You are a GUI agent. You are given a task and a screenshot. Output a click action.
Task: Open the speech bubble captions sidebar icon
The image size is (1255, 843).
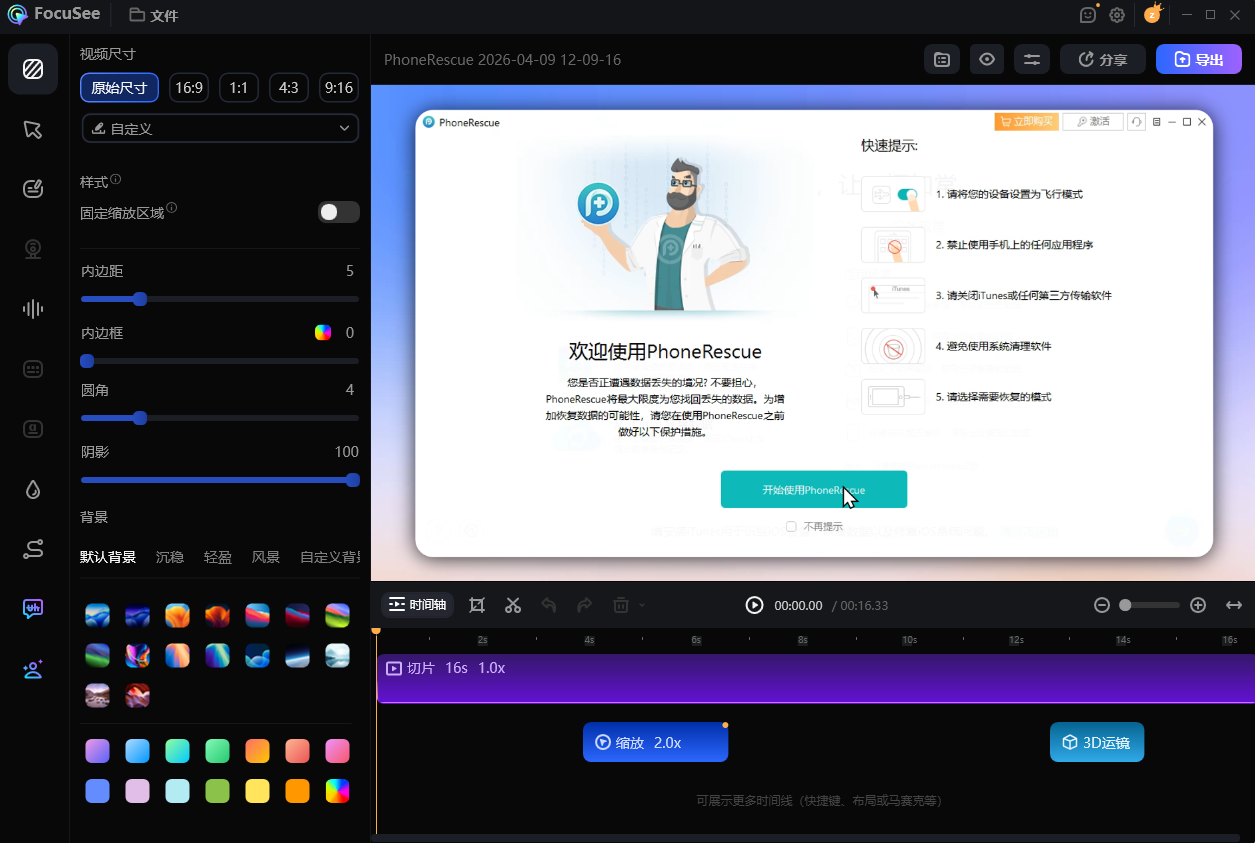point(33,609)
